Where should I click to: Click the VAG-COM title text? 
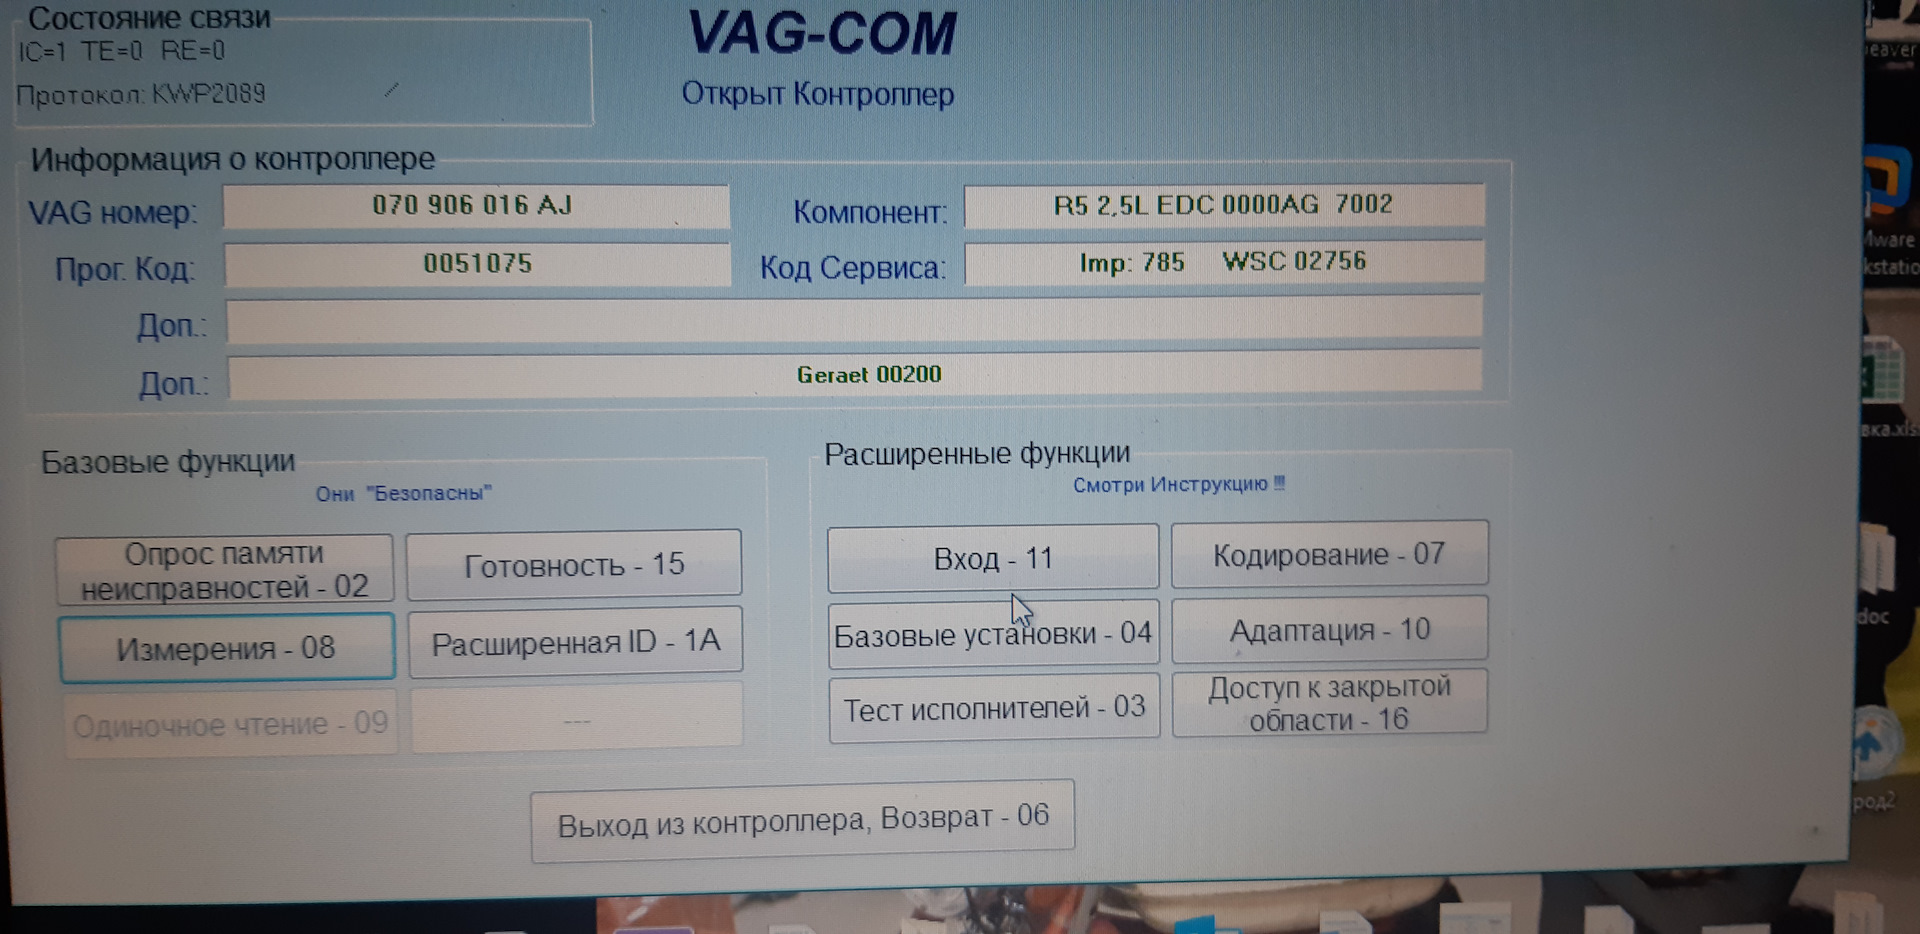[822, 33]
